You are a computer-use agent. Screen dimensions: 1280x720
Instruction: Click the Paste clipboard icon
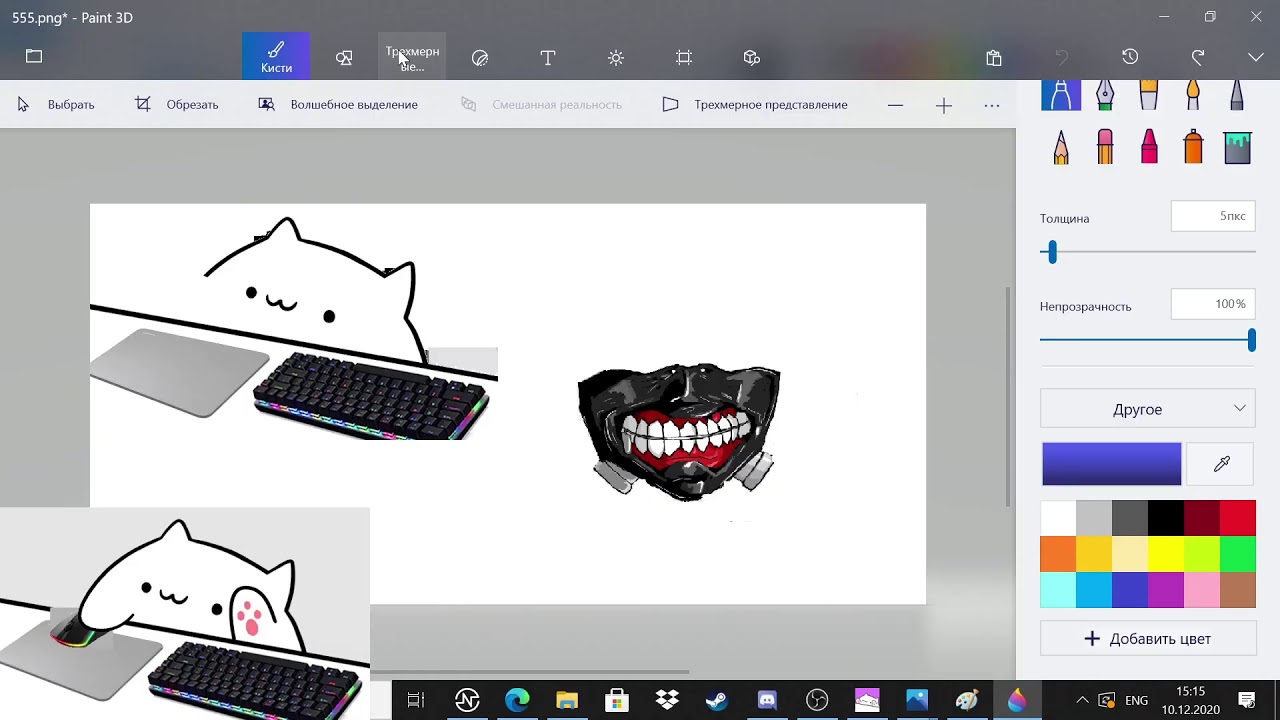(x=994, y=58)
